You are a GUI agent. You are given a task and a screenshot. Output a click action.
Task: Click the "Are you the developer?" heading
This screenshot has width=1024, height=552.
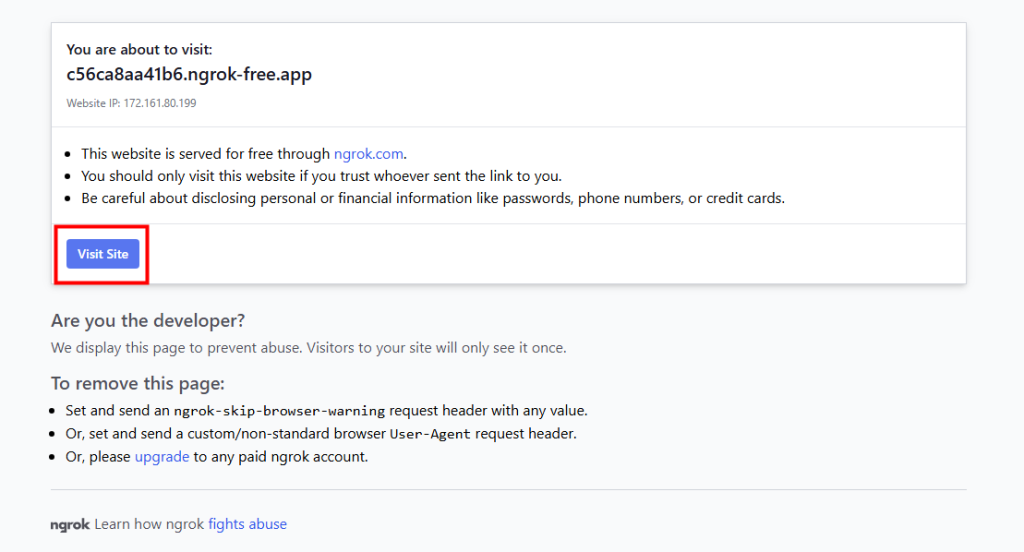pyautogui.click(x=148, y=321)
